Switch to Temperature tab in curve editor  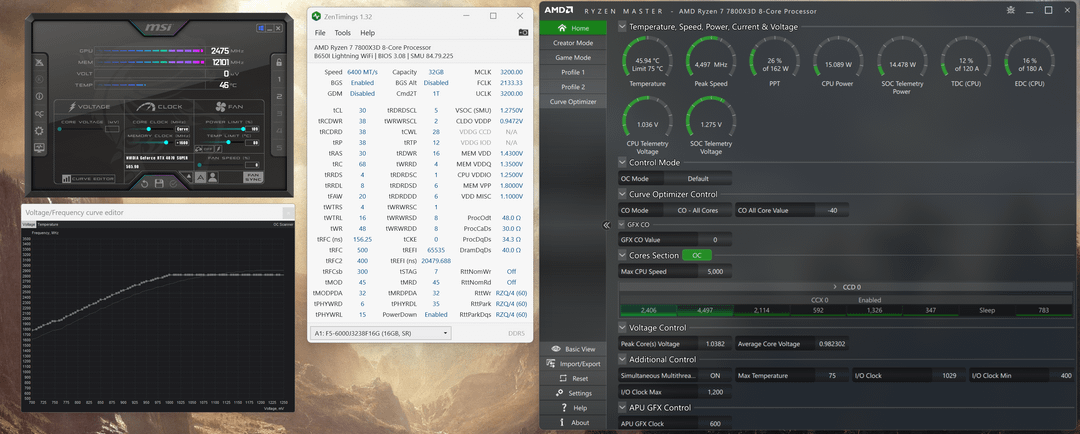click(x=48, y=225)
